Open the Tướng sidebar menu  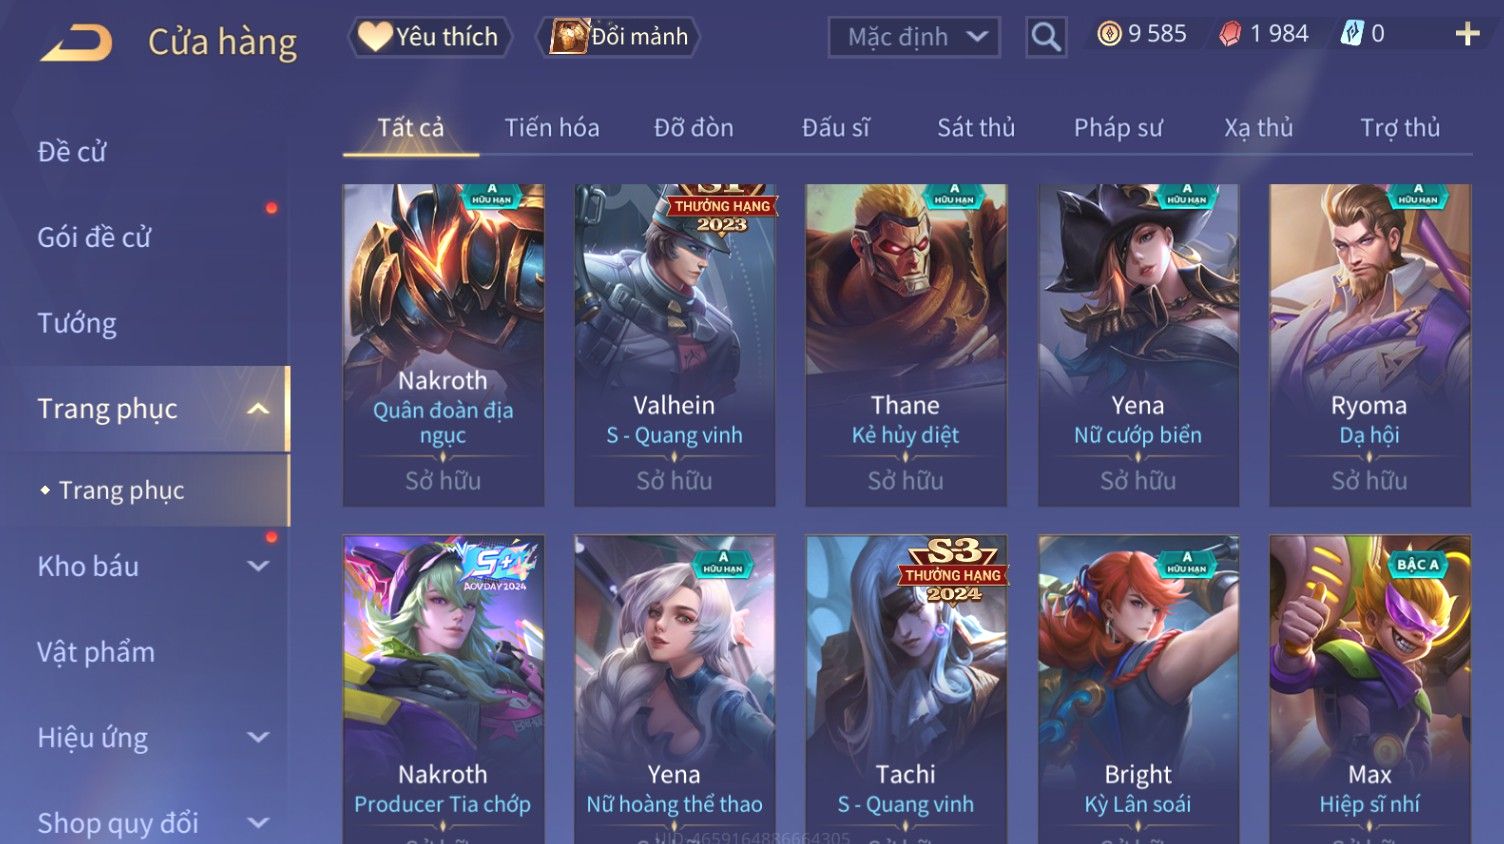click(x=77, y=324)
